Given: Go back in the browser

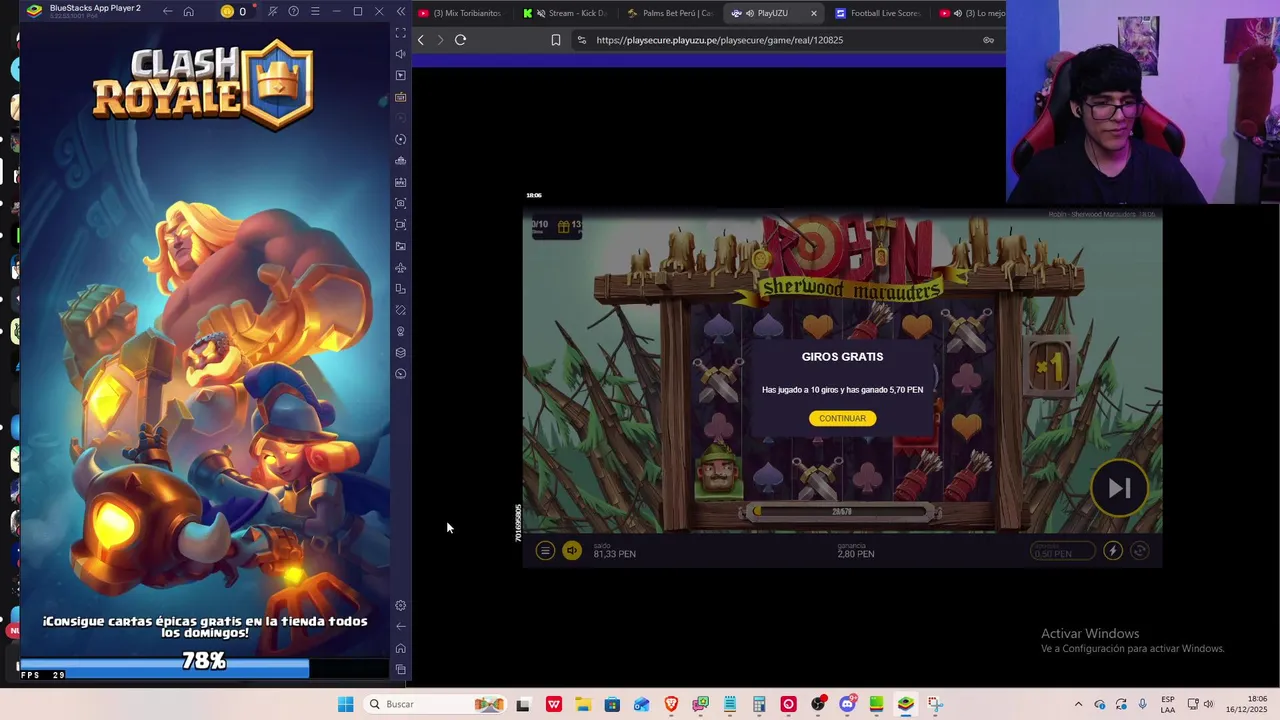Looking at the screenshot, I should point(421,40).
